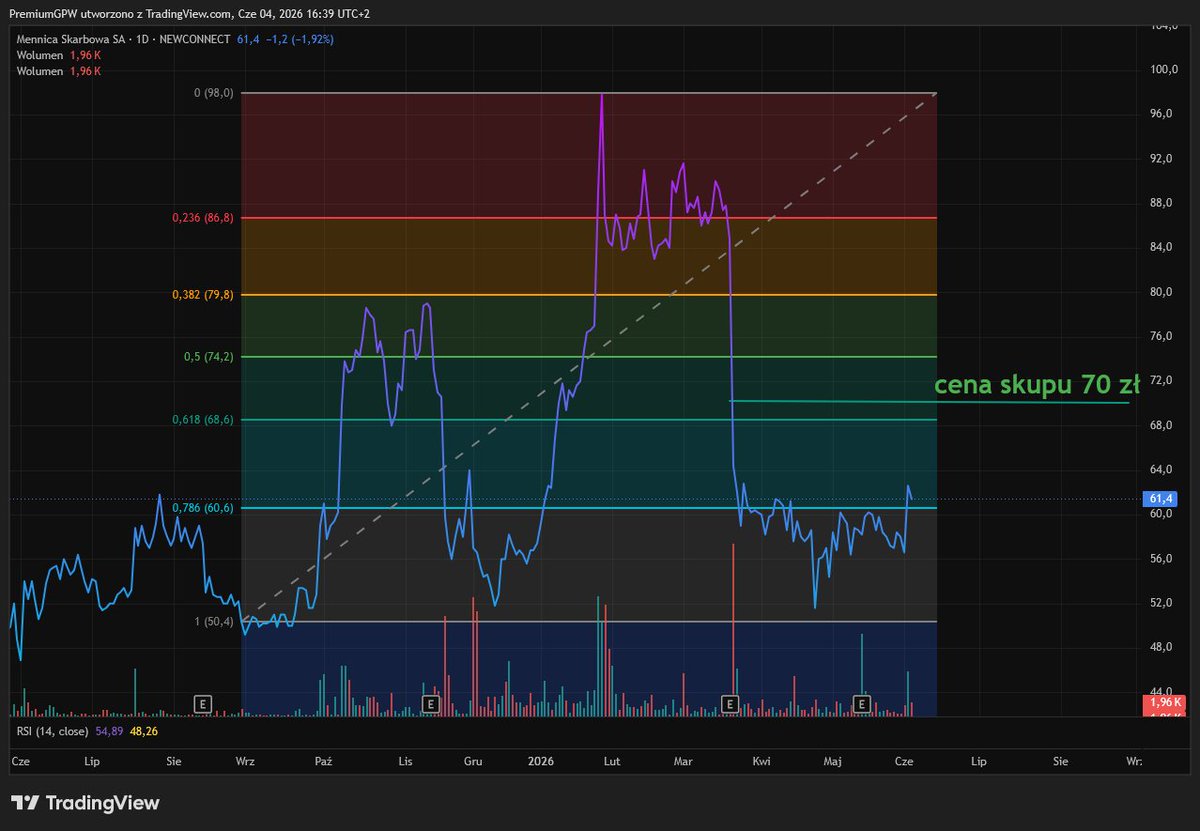Open the E earnings marker between Lis and Gru
This screenshot has width=1200, height=831.
pyautogui.click(x=430, y=704)
